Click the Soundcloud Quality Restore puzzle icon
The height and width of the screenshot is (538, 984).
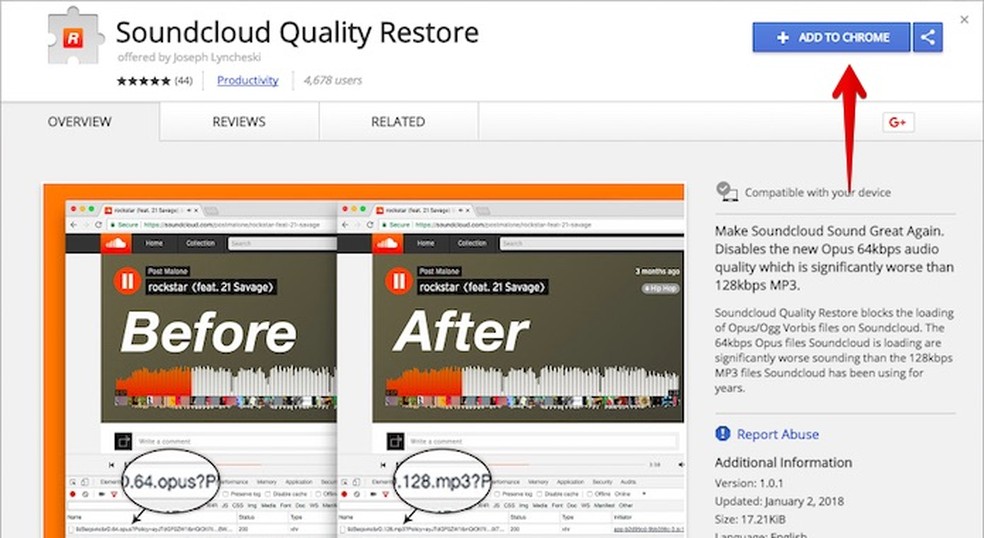77,37
